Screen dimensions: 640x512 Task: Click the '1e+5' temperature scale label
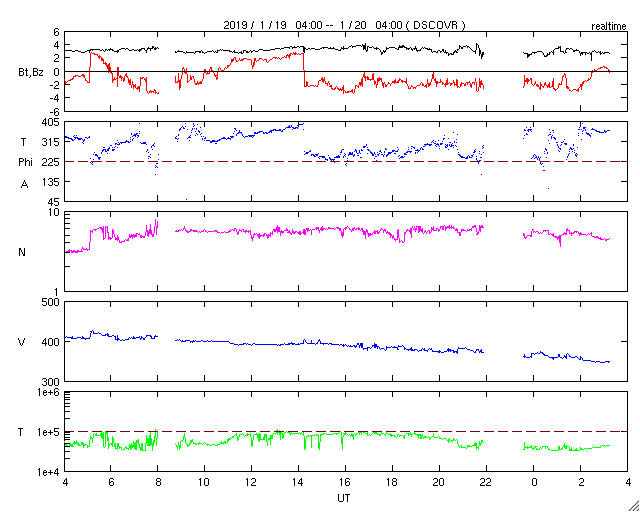(50, 432)
